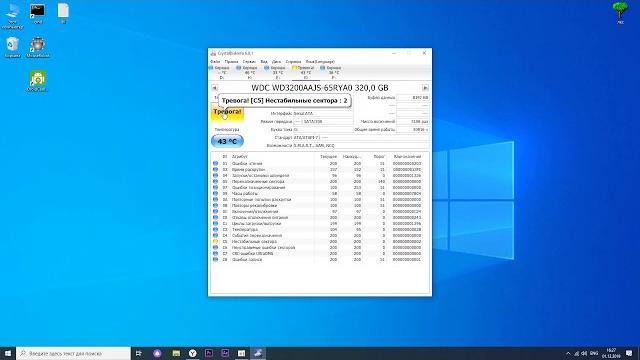
Task: Open the Windows Start menu
Action: 8,353
